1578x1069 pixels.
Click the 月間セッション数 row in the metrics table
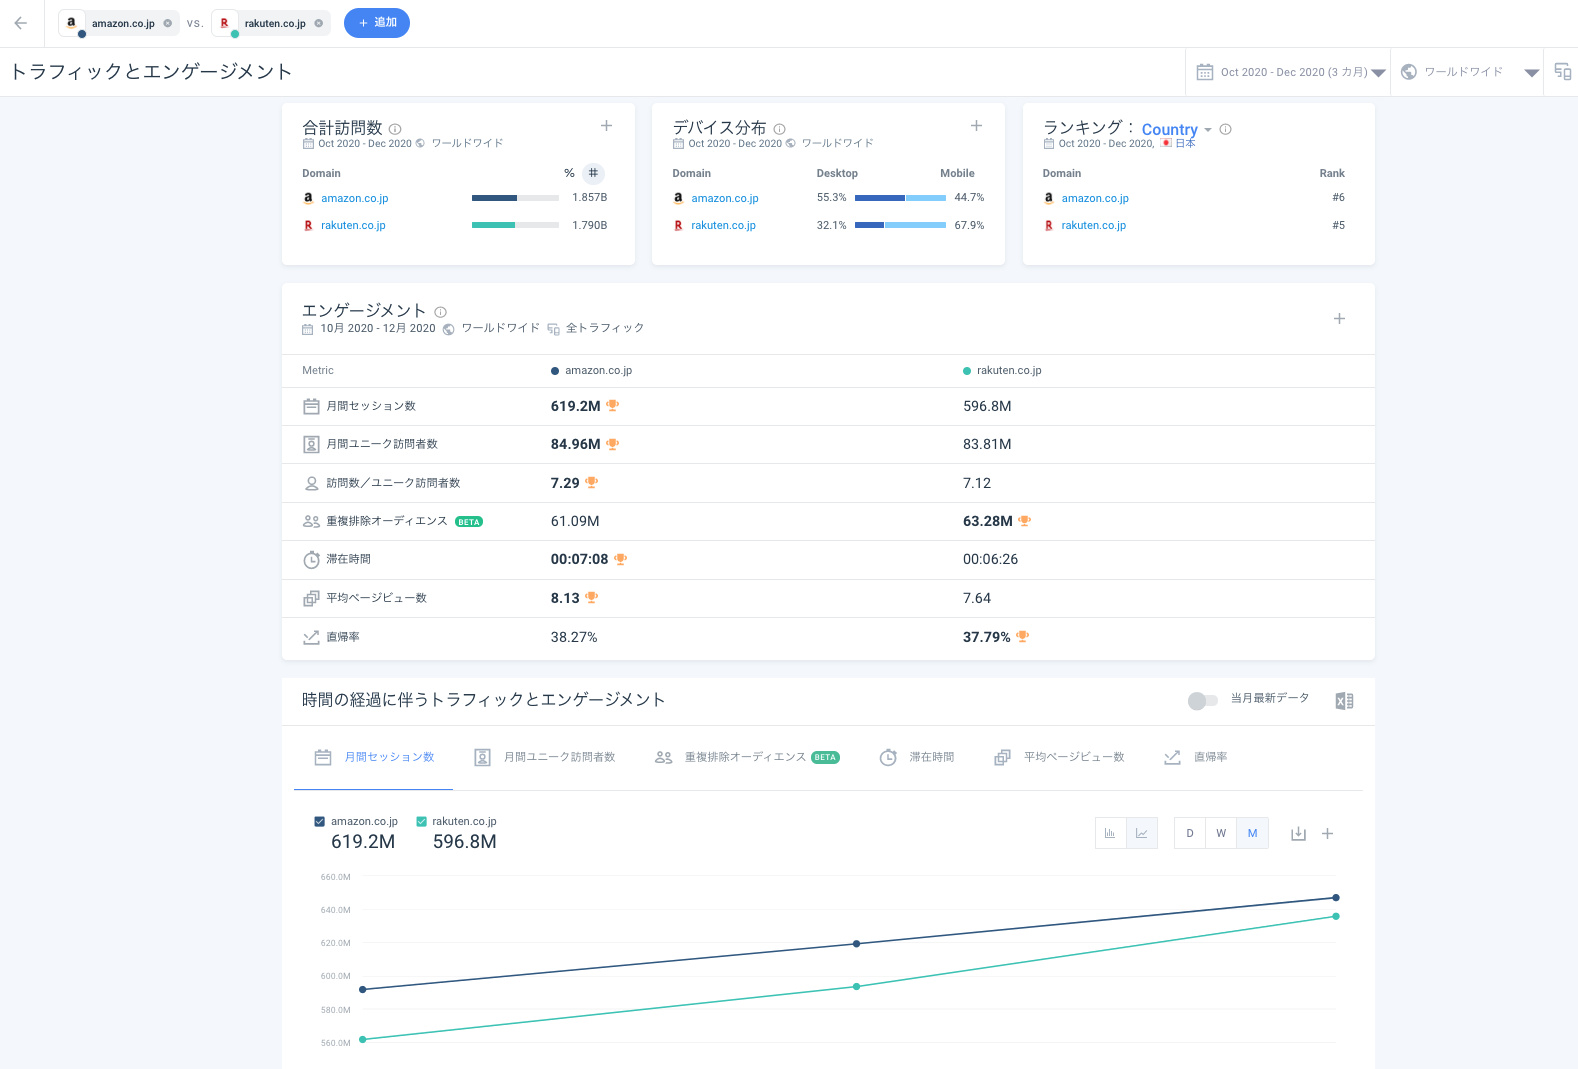pos(828,406)
